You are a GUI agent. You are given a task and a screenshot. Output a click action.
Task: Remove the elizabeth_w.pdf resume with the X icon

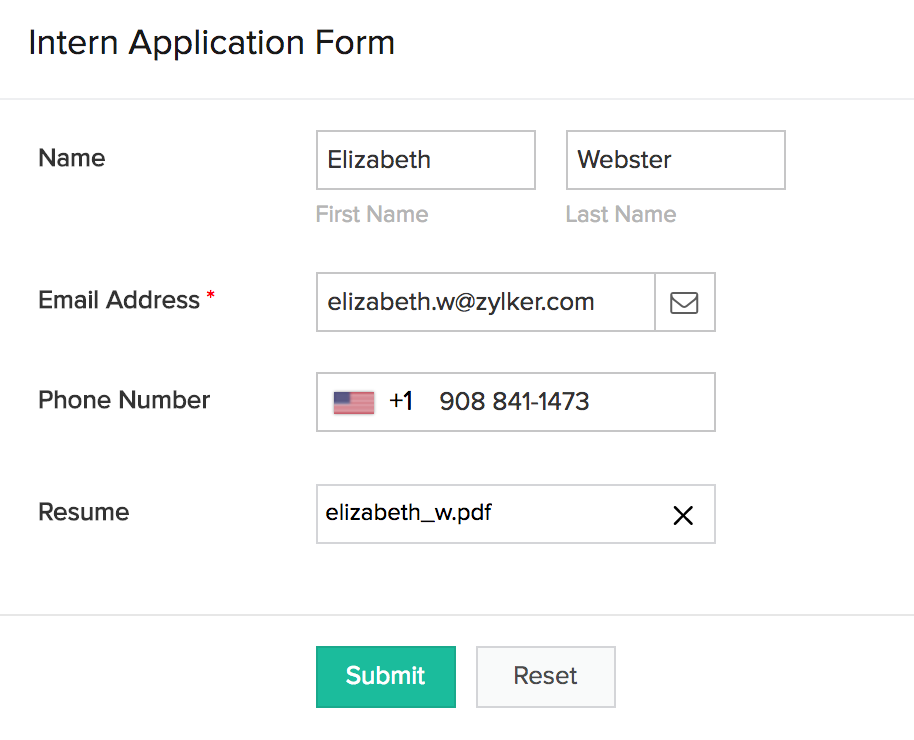(683, 515)
